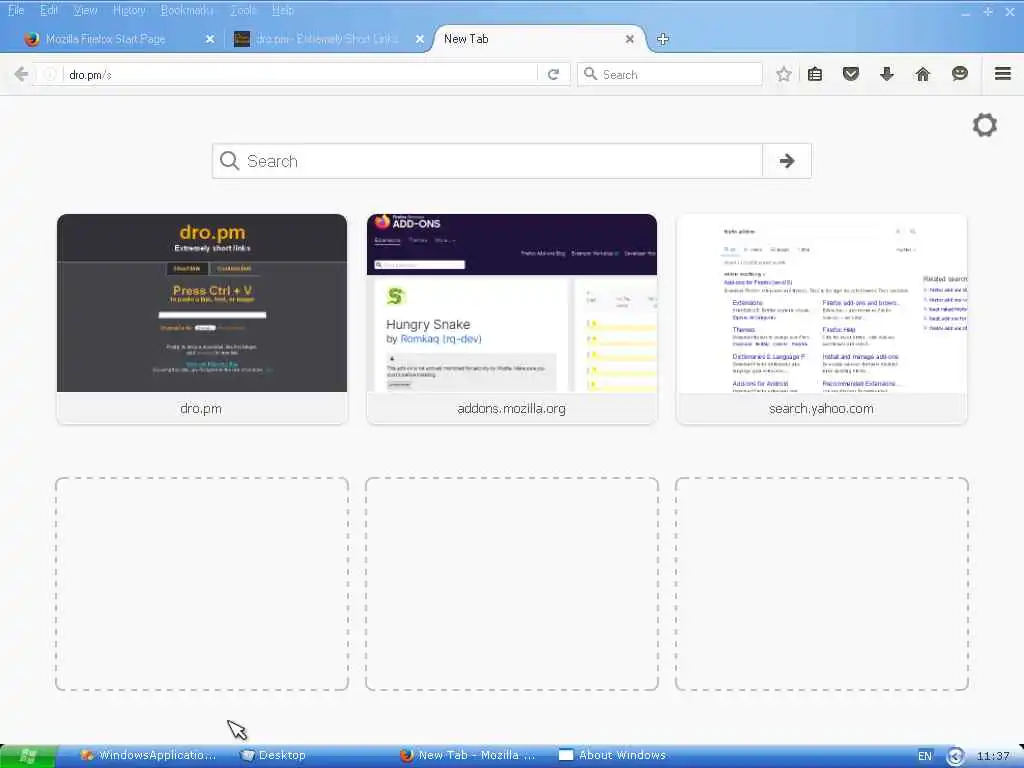Open the File menu
Screen dimensions: 1024x768
[16, 10]
